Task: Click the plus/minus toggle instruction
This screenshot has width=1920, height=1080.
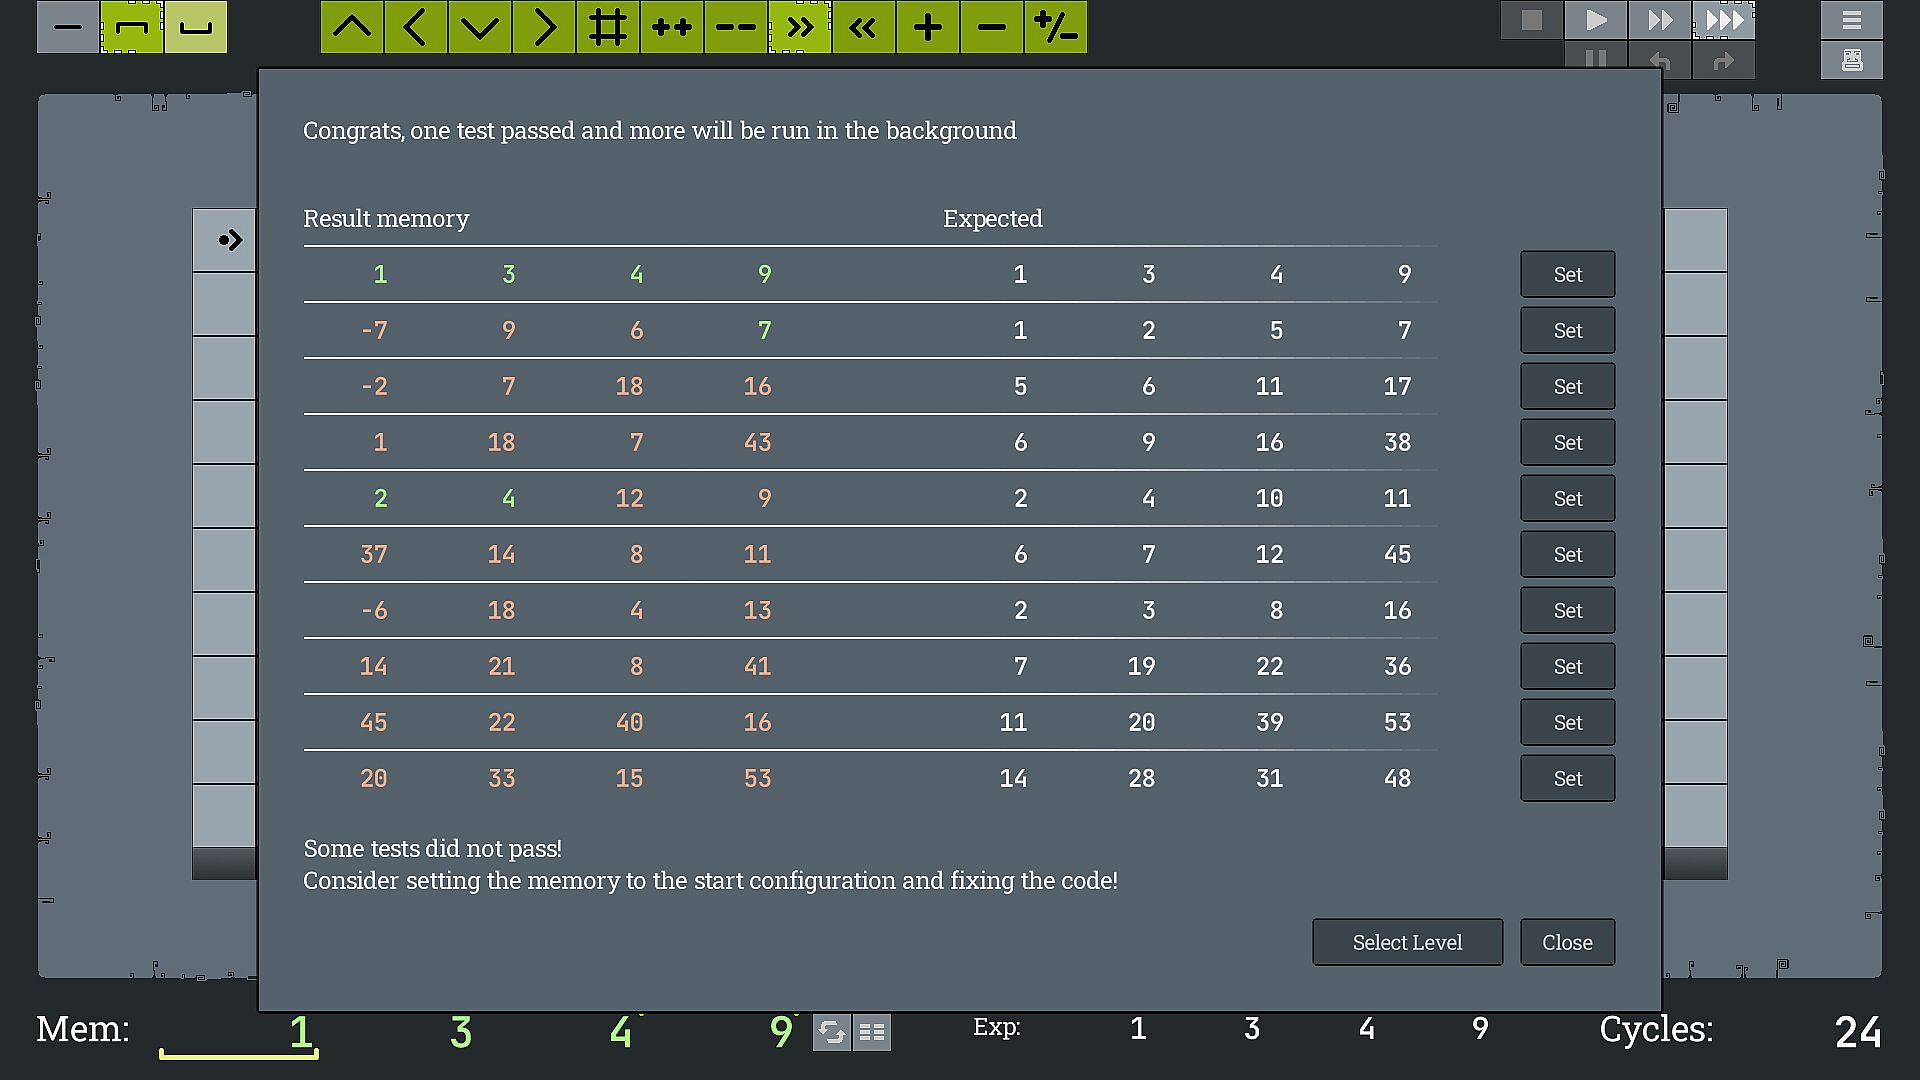Action: (x=1056, y=27)
